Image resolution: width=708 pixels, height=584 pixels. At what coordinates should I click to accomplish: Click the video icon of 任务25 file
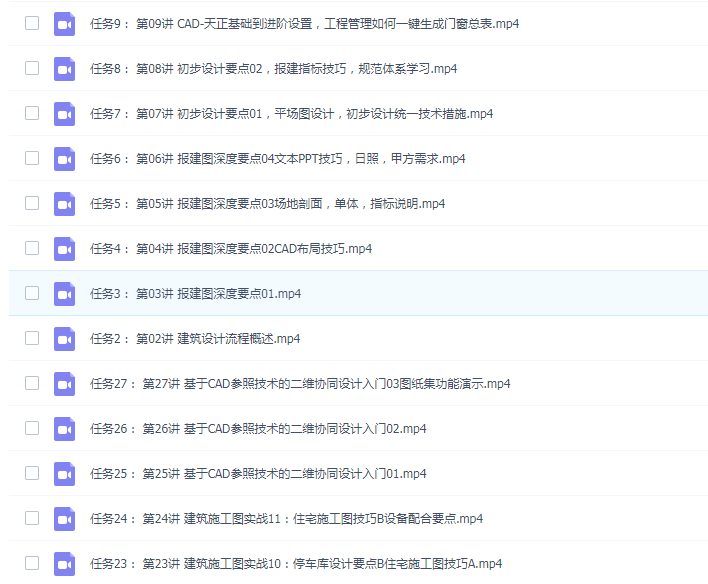(x=64, y=474)
